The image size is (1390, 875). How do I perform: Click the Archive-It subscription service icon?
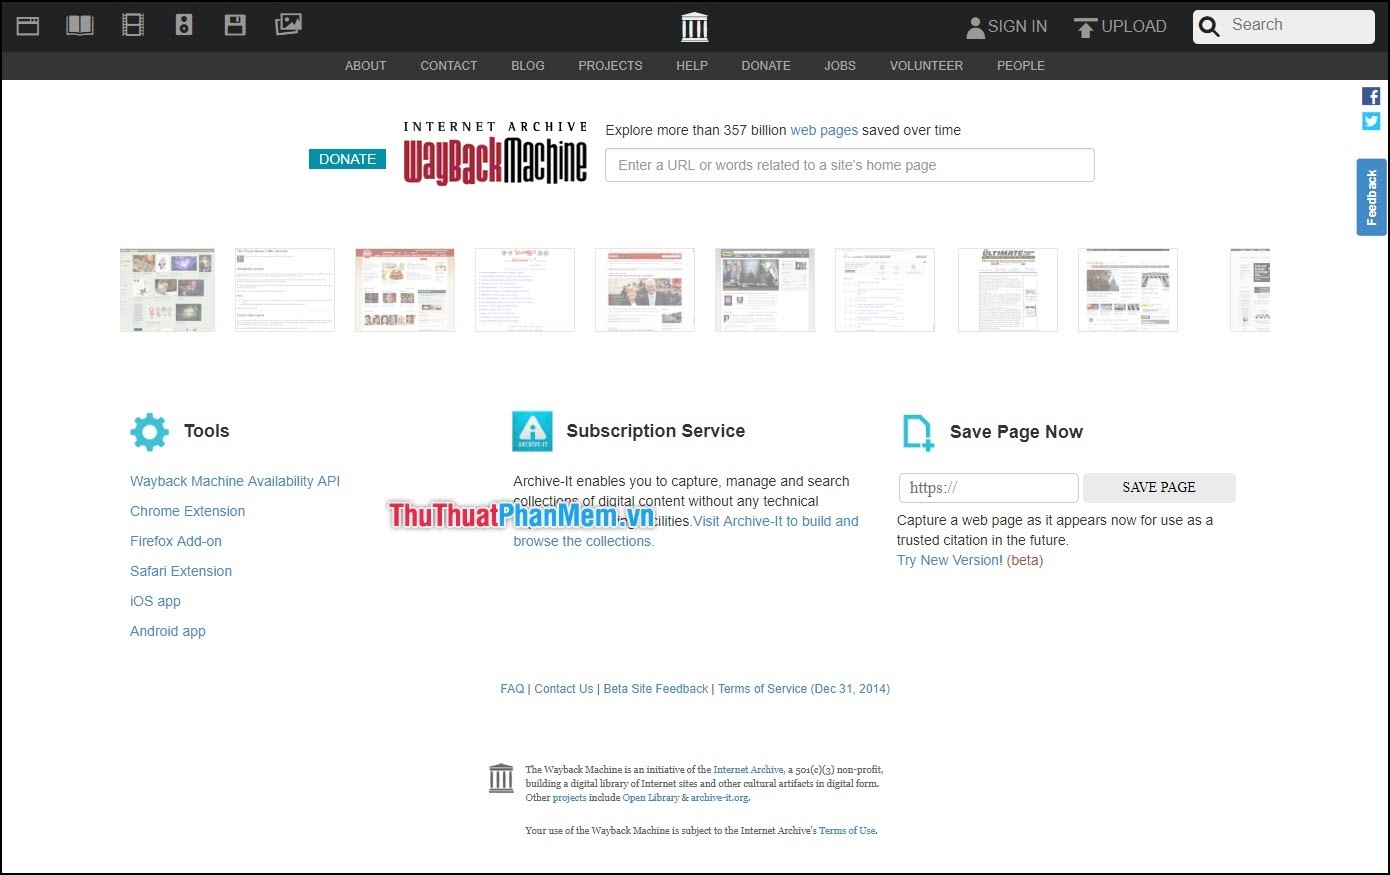(x=532, y=431)
